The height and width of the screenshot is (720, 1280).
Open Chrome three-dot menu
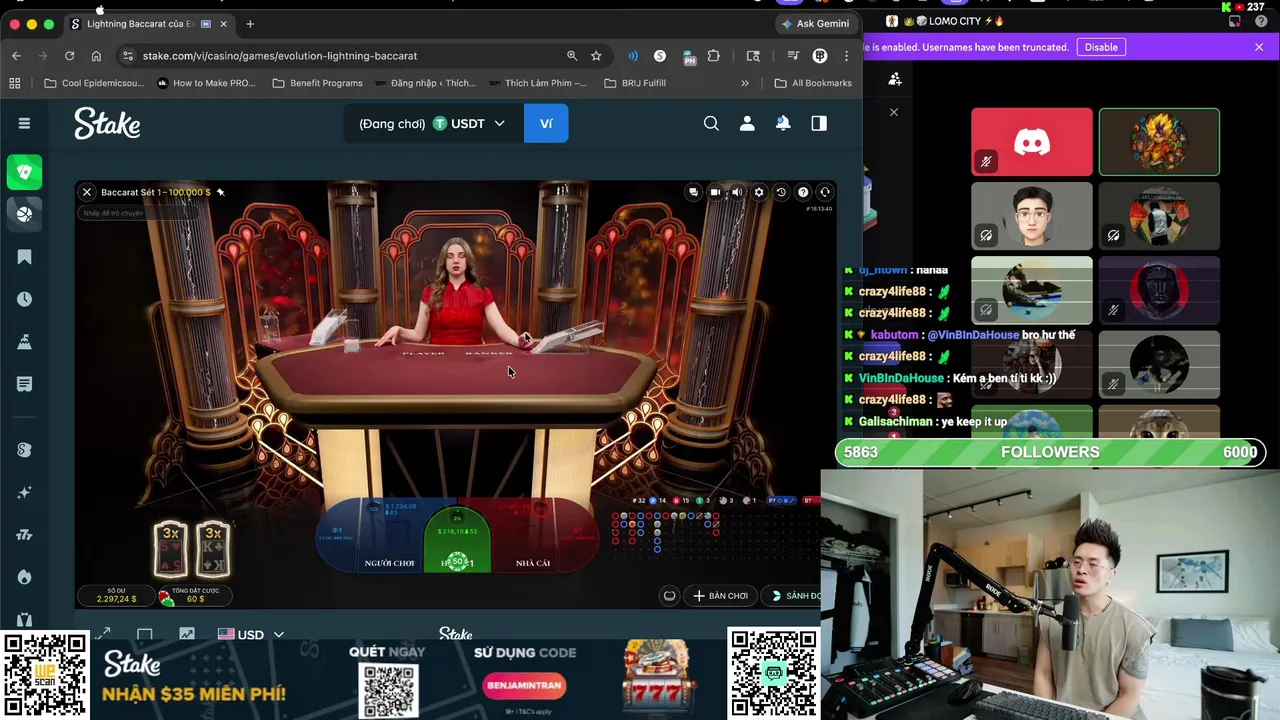(847, 56)
